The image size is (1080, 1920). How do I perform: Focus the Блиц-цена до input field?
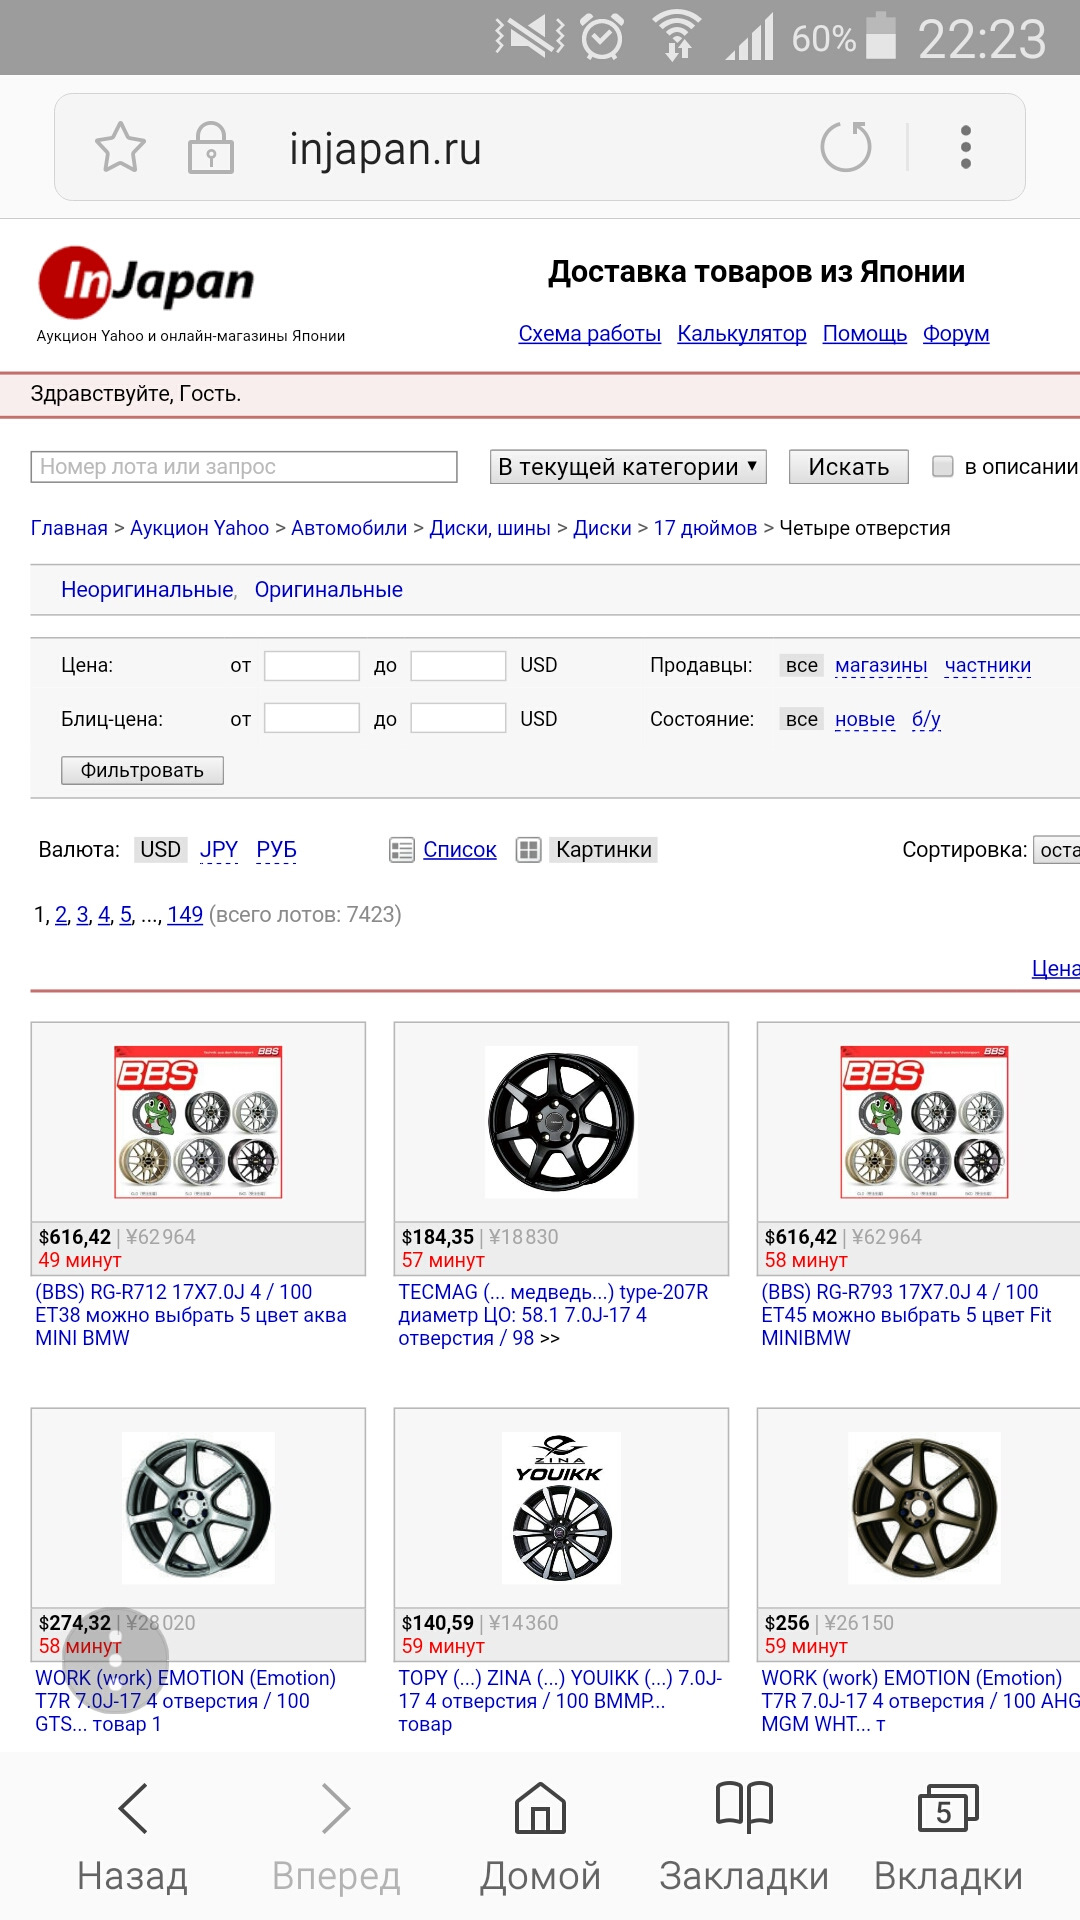click(x=458, y=718)
